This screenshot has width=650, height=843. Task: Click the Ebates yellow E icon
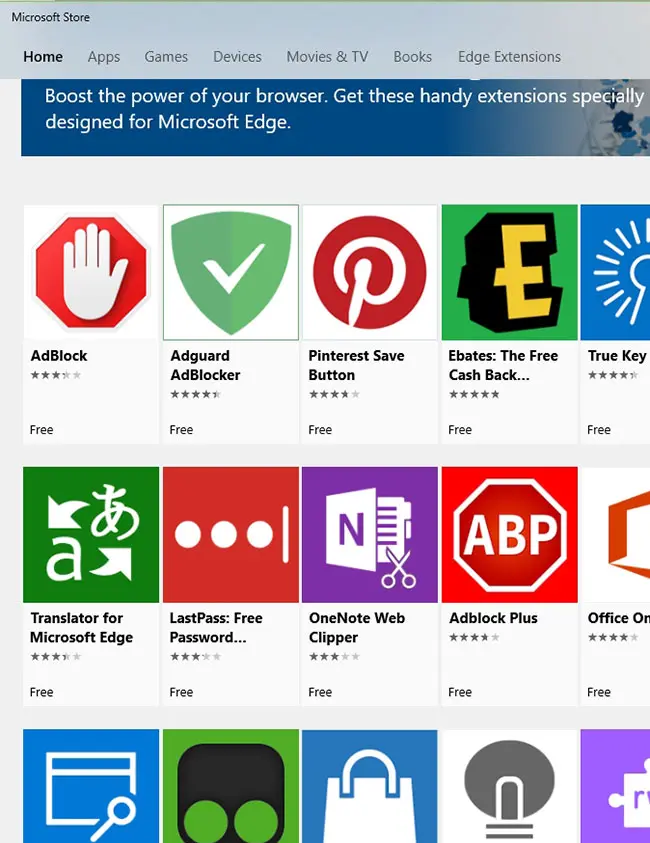[509, 273]
